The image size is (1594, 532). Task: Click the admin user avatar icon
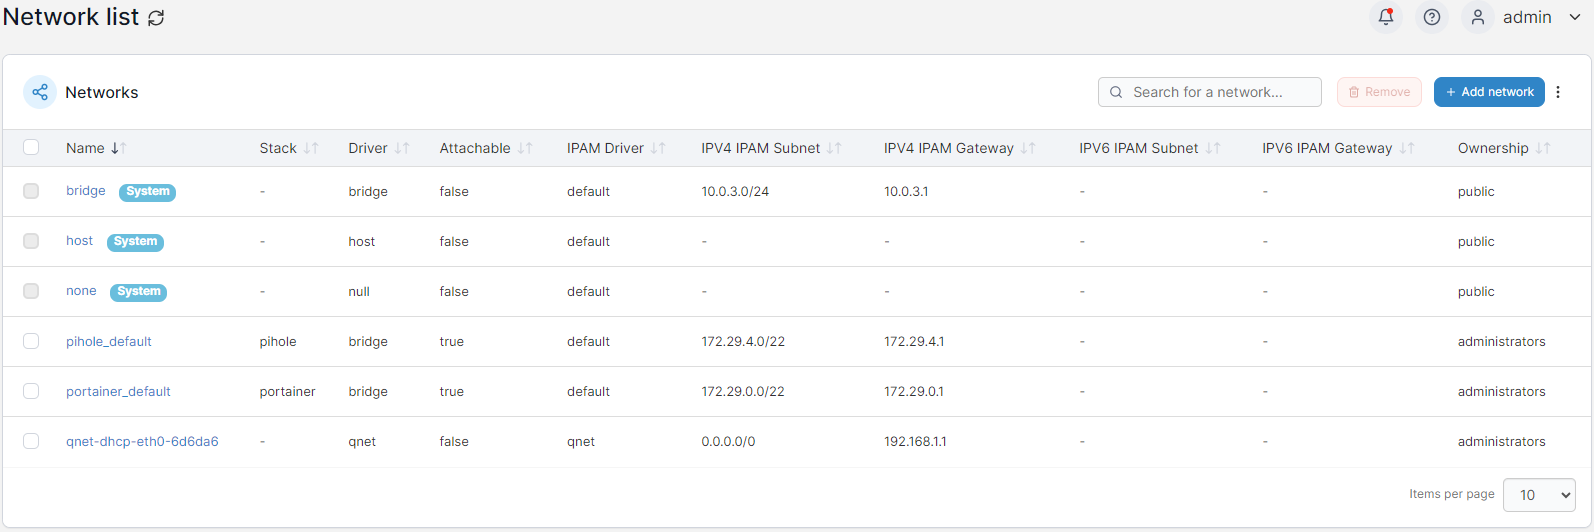click(x=1478, y=17)
